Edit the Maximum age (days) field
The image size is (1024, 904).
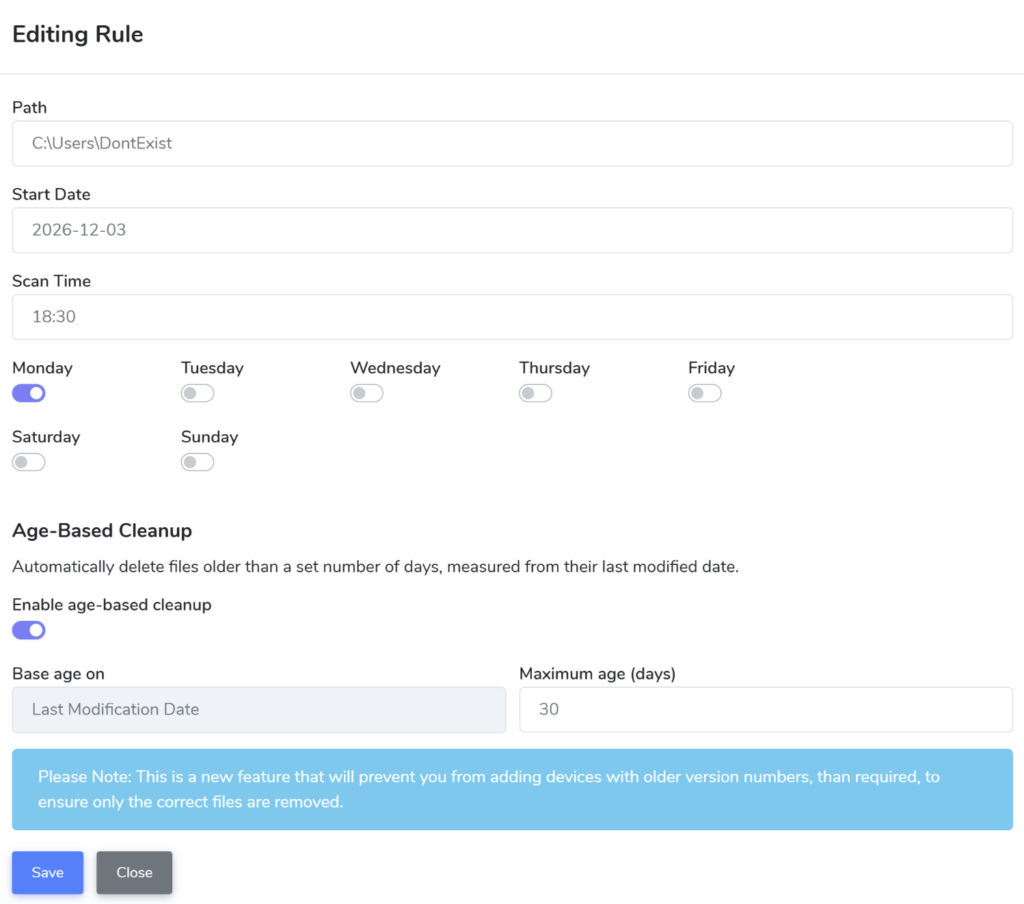pyautogui.click(x=766, y=709)
